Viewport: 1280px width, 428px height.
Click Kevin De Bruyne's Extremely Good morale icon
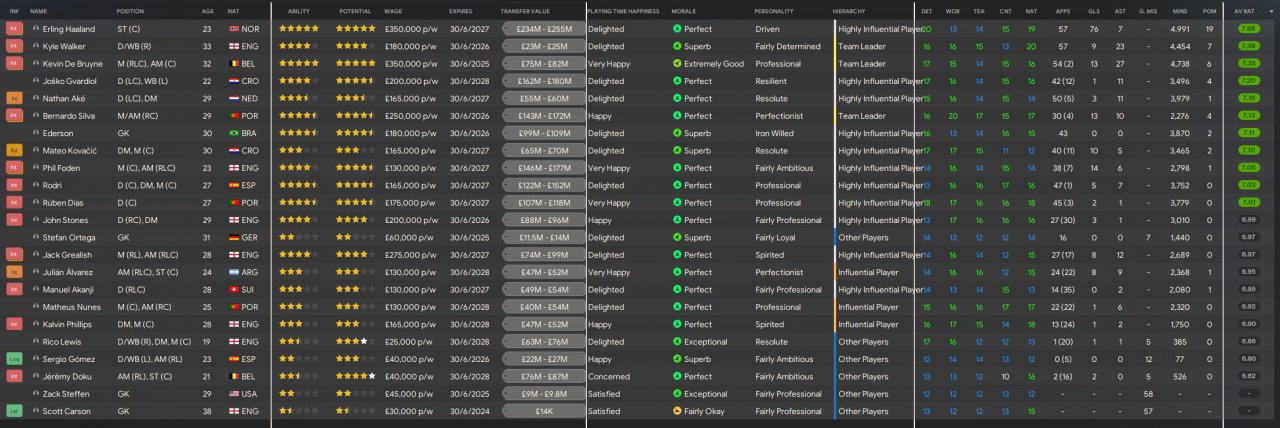point(677,64)
